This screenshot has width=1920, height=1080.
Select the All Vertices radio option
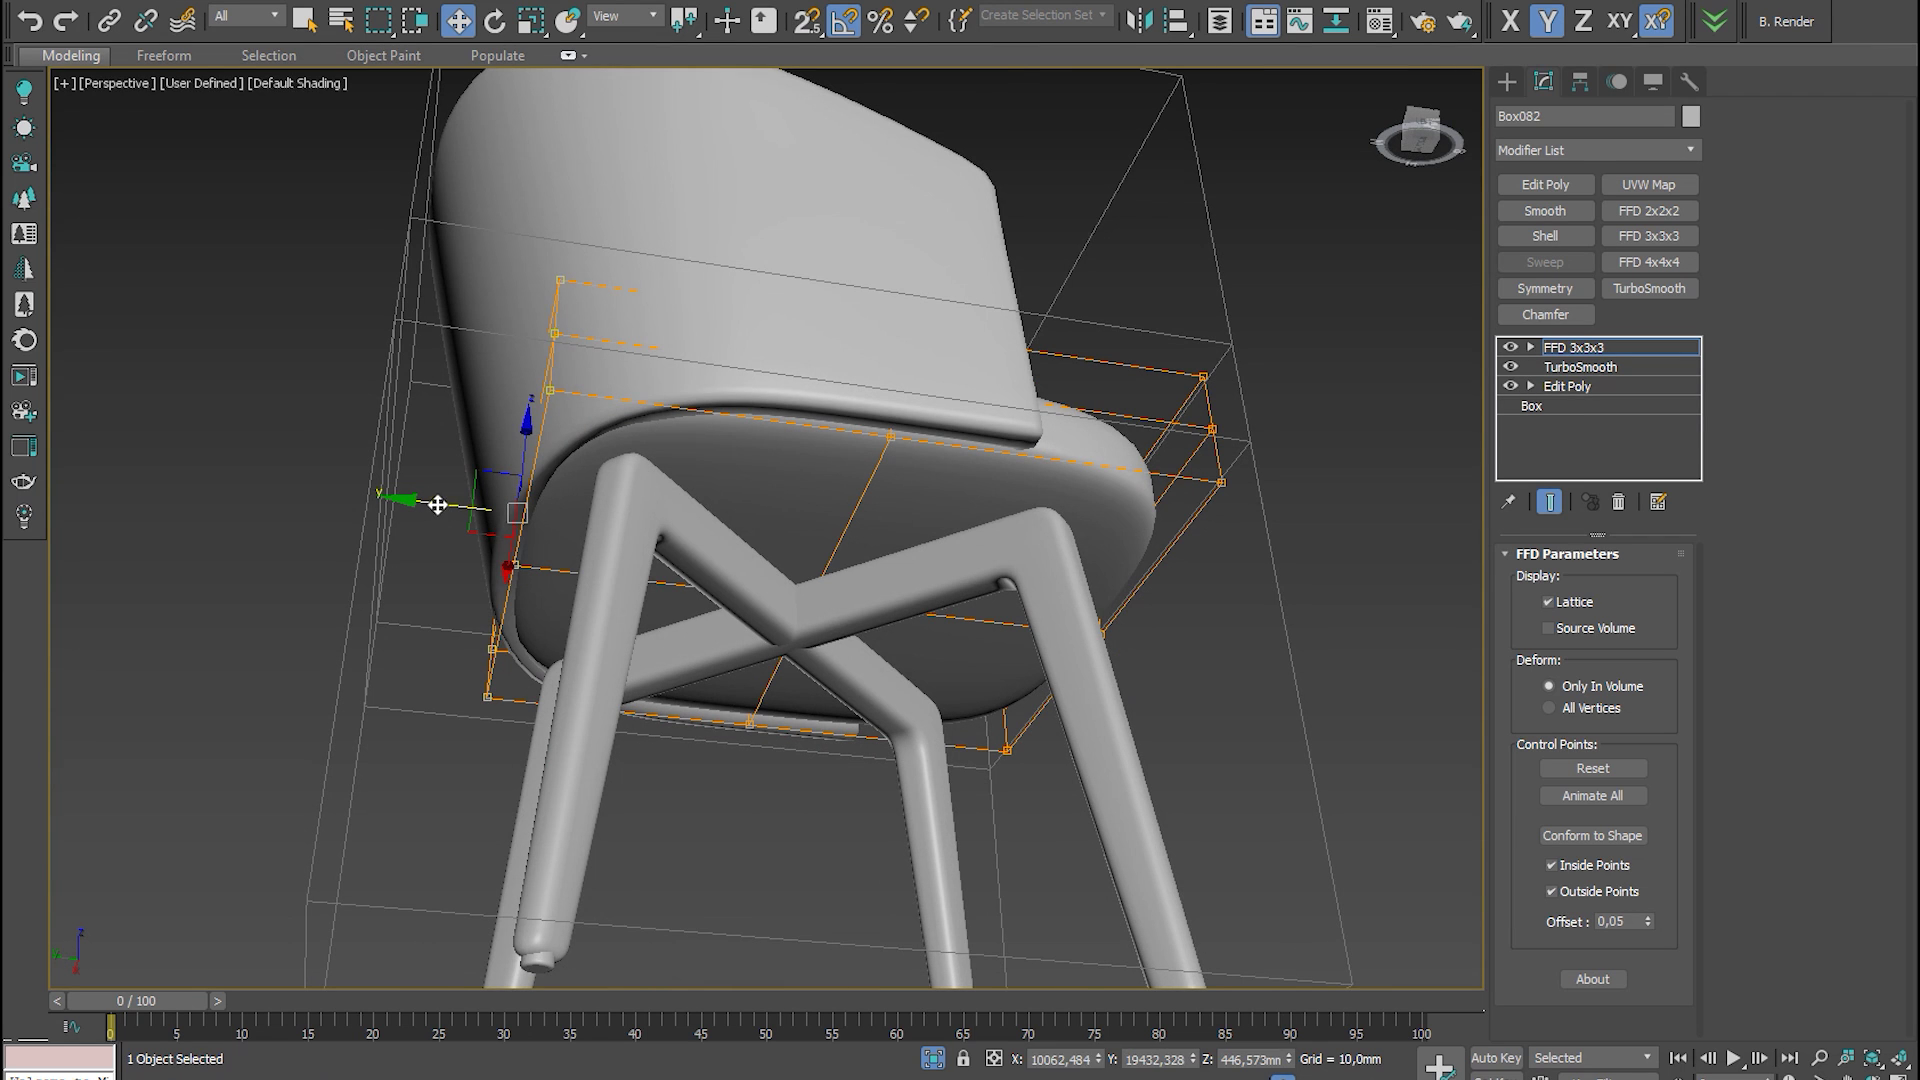(x=1549, y=708)
